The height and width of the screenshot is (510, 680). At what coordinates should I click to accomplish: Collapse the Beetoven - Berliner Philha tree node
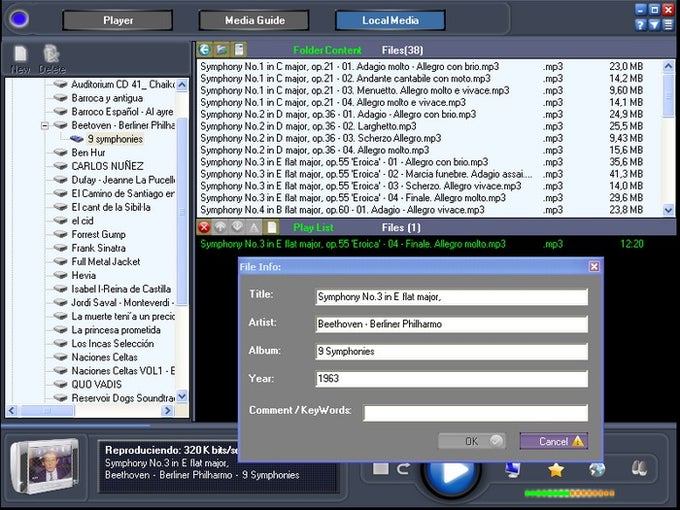click(45, 126)
